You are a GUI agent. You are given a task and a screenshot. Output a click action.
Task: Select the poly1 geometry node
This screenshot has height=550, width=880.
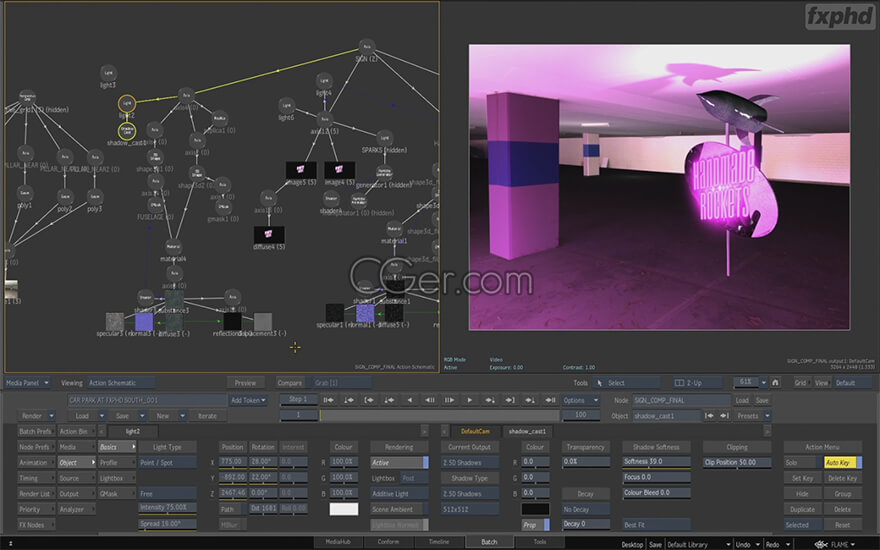coord(25,194)
